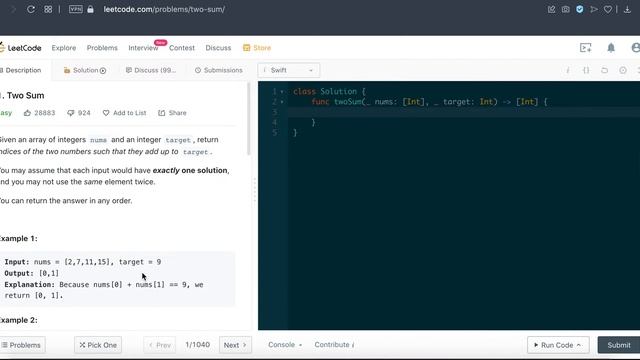640x360 pixels.
Task: Go to LeetCode home via logo
Action: [x=20, y=48]
